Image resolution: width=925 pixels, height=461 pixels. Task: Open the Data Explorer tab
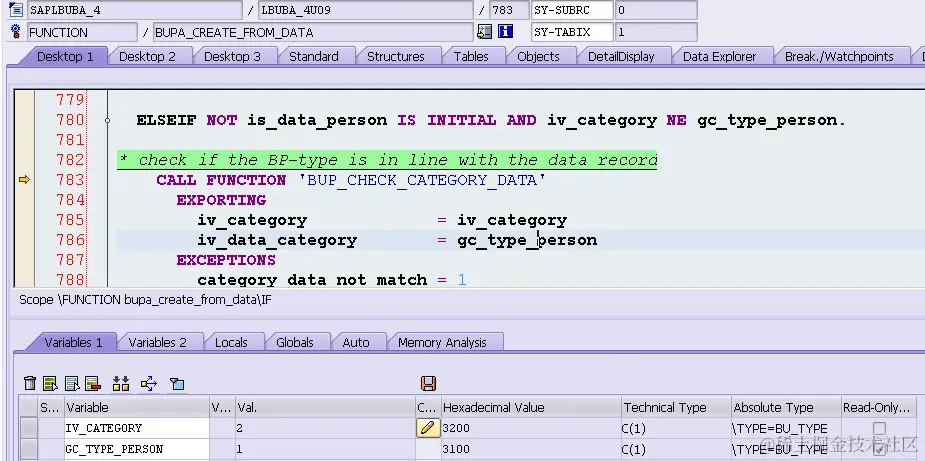(720, 57)
